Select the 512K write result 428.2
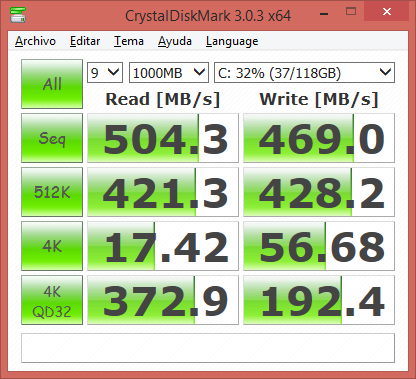The image size is (416, 379). point(319,192)
